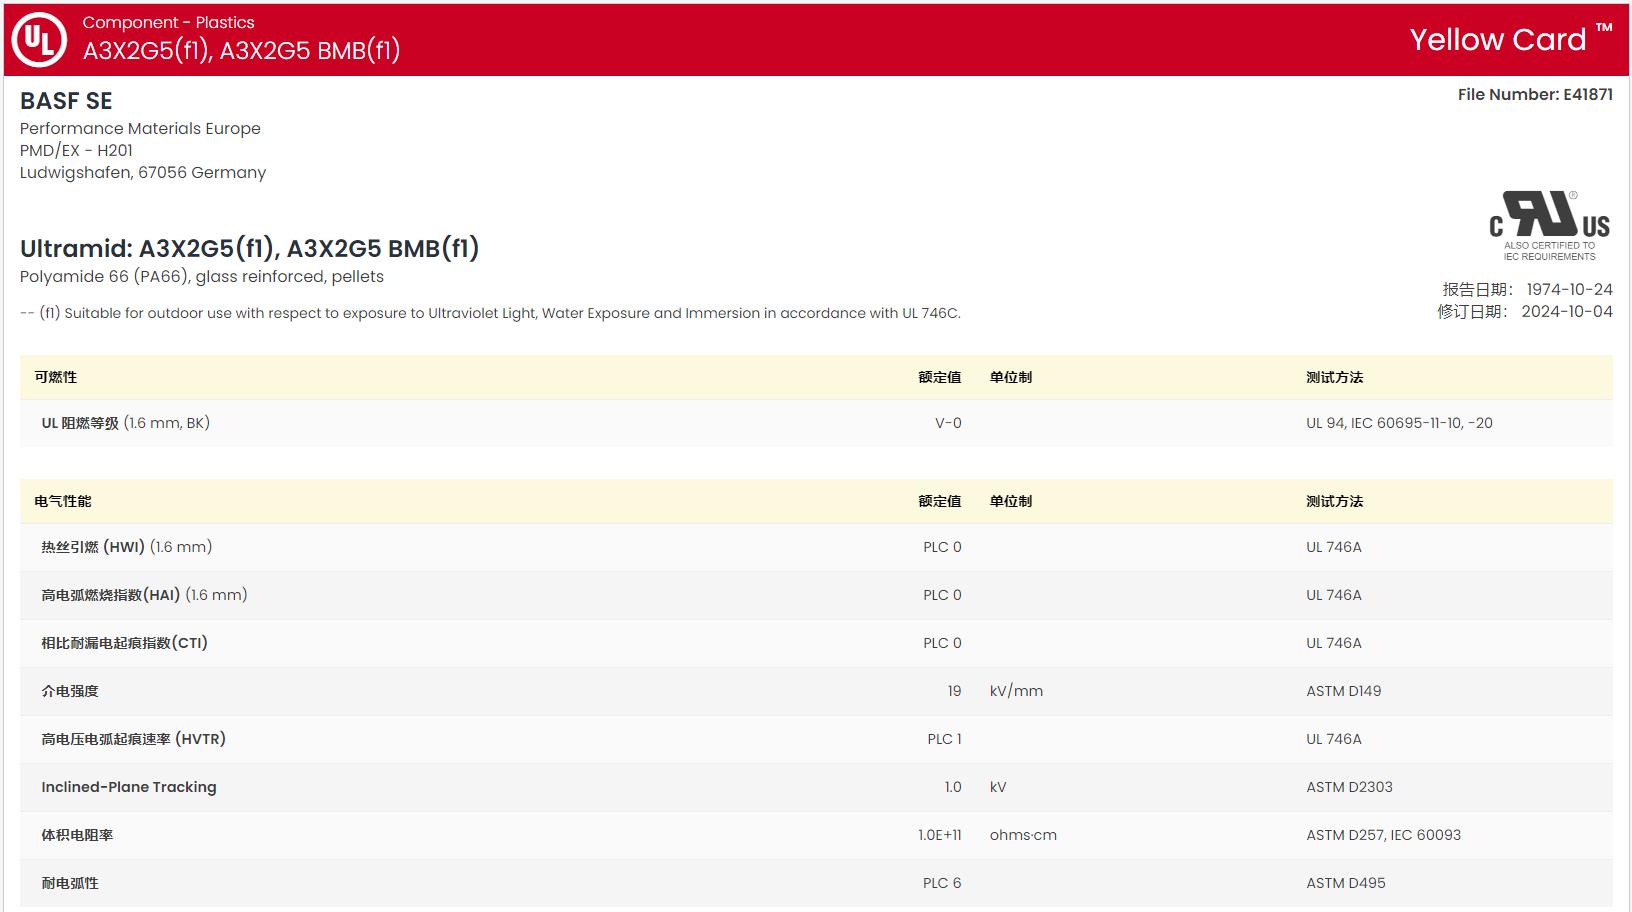
Task: Click the UL logo in red header
Action: (x=39, y=40)
